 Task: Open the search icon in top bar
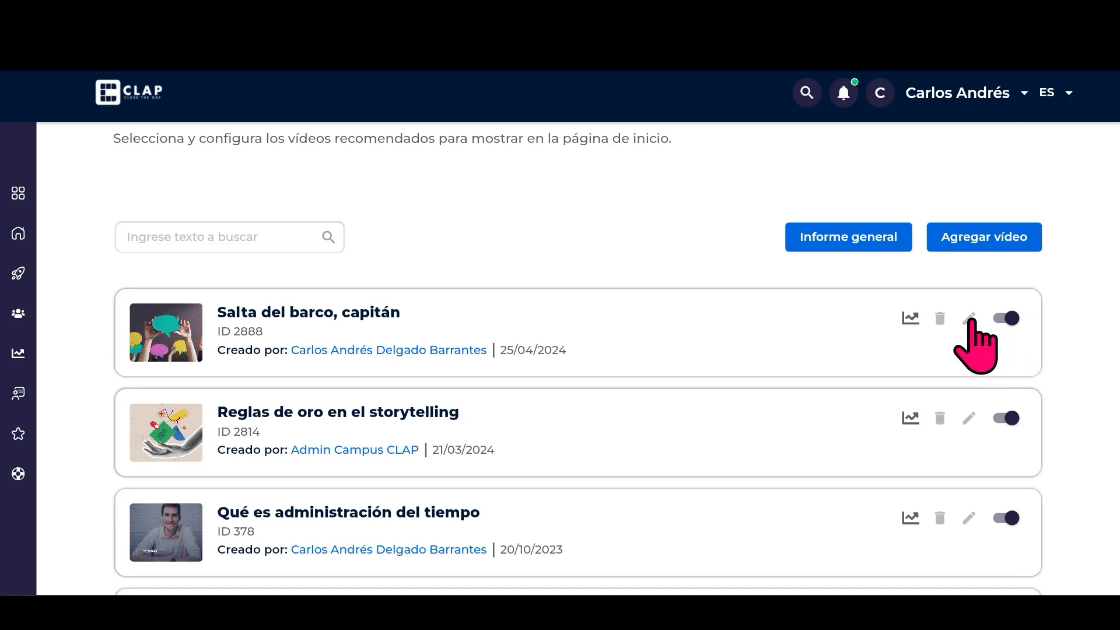click(806, 93)
